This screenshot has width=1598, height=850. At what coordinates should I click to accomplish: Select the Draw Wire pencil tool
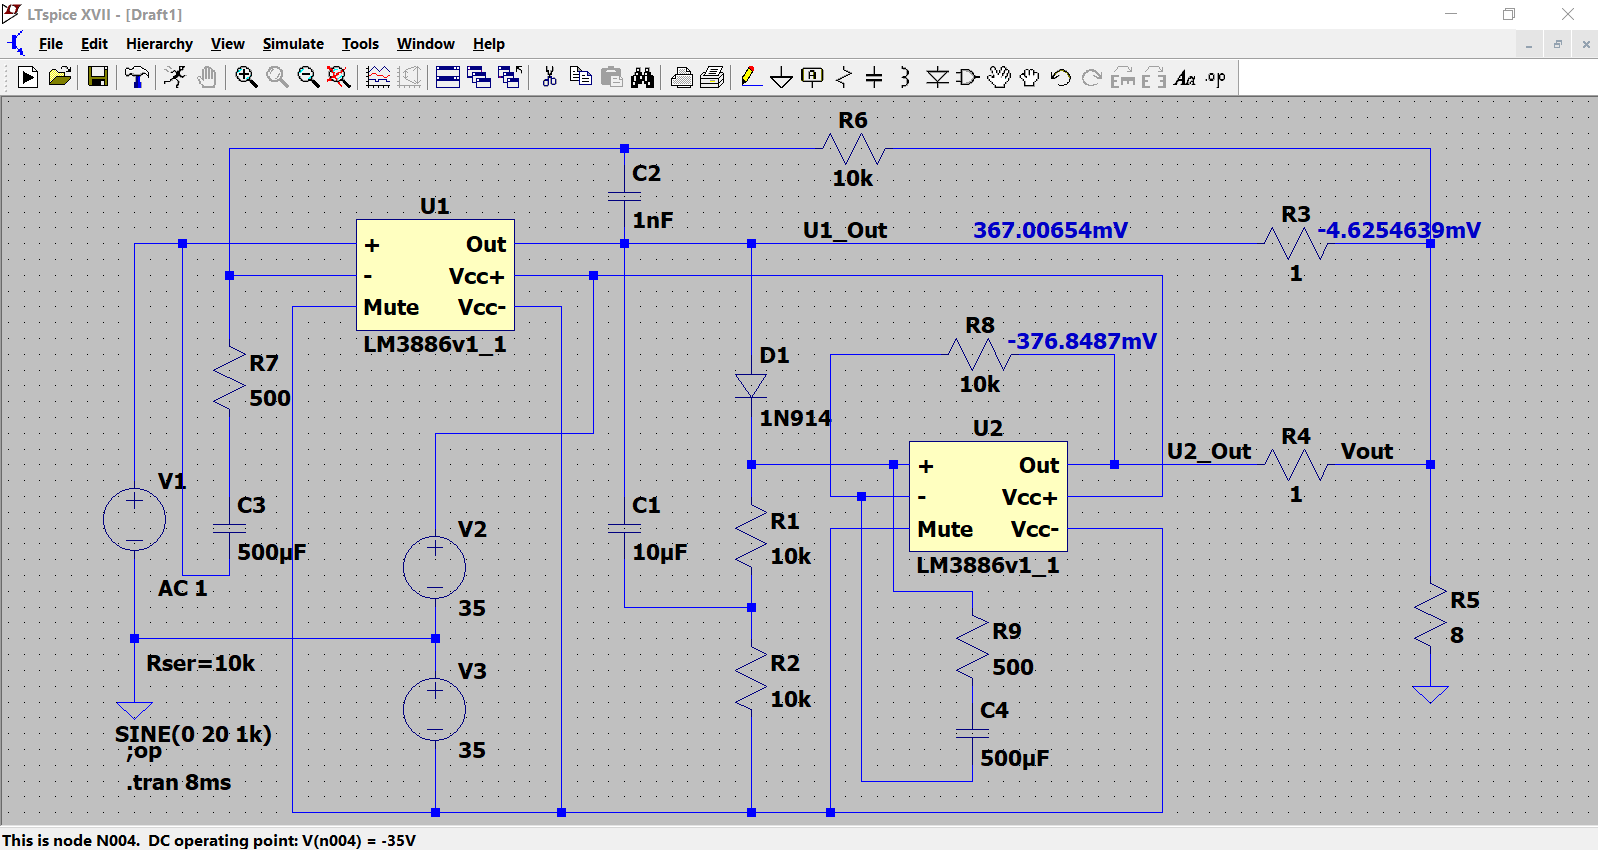tap(751, 77)
